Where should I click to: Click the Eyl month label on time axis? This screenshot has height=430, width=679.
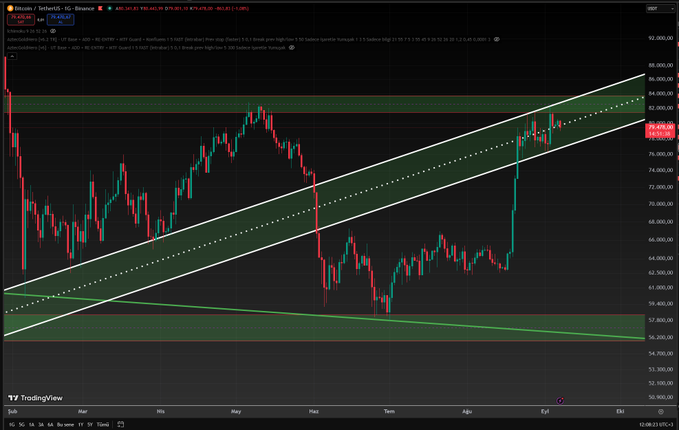click(545, 411)
